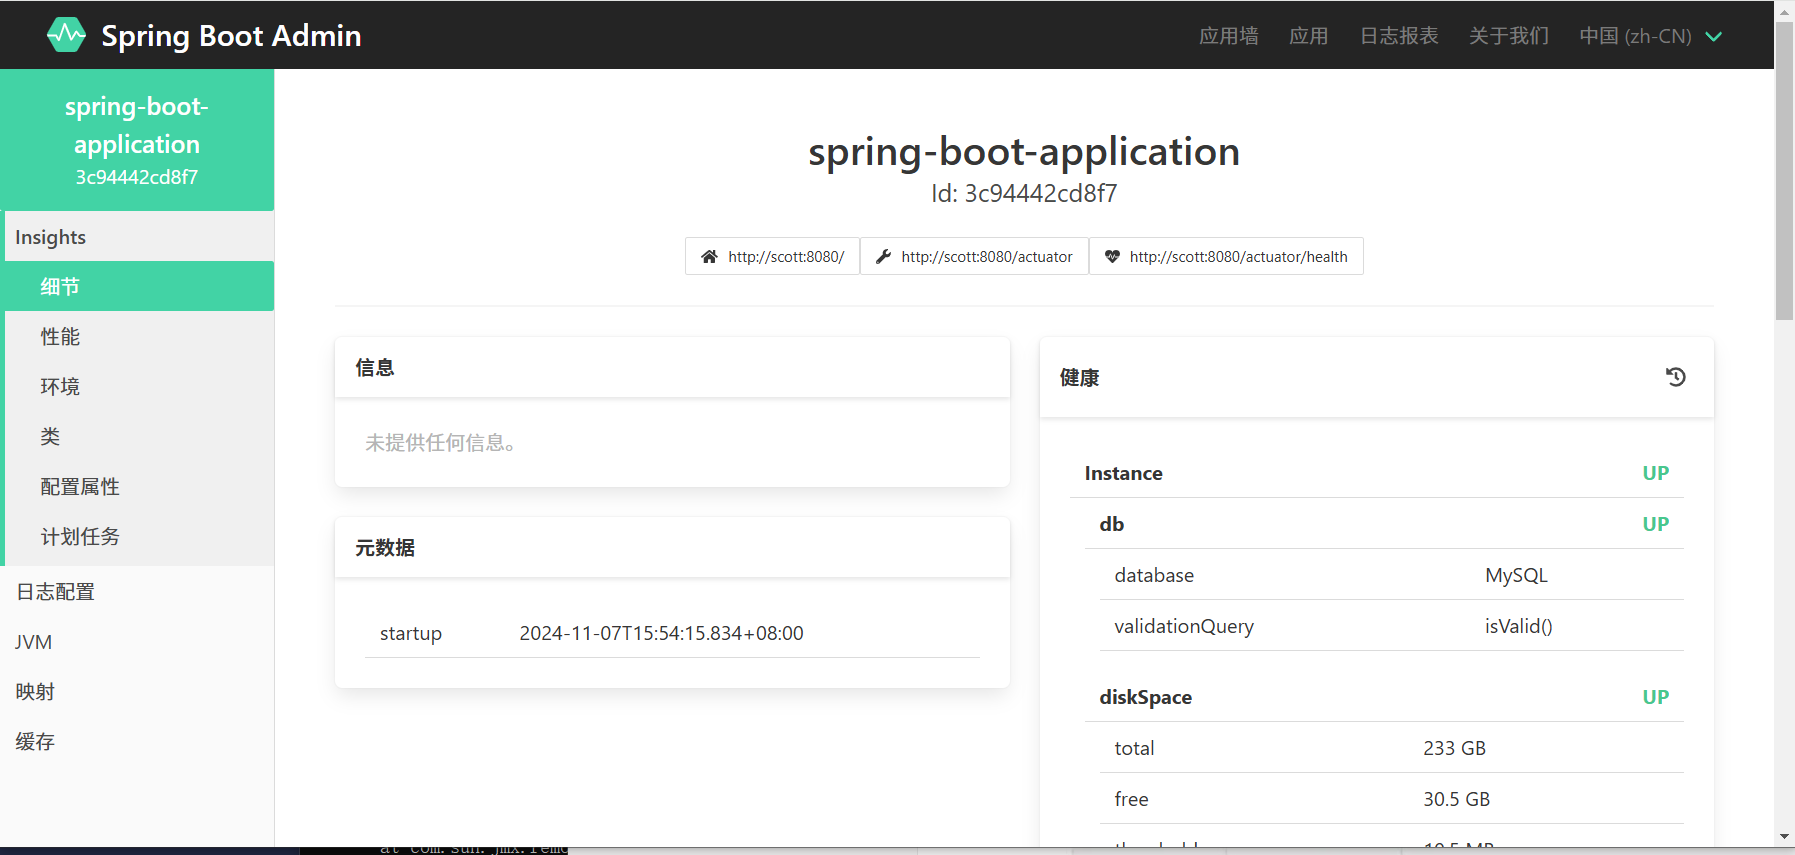This screenshot has width=1795, height=855.
Task: Open JVM in the sidebar
Action: 137,641
